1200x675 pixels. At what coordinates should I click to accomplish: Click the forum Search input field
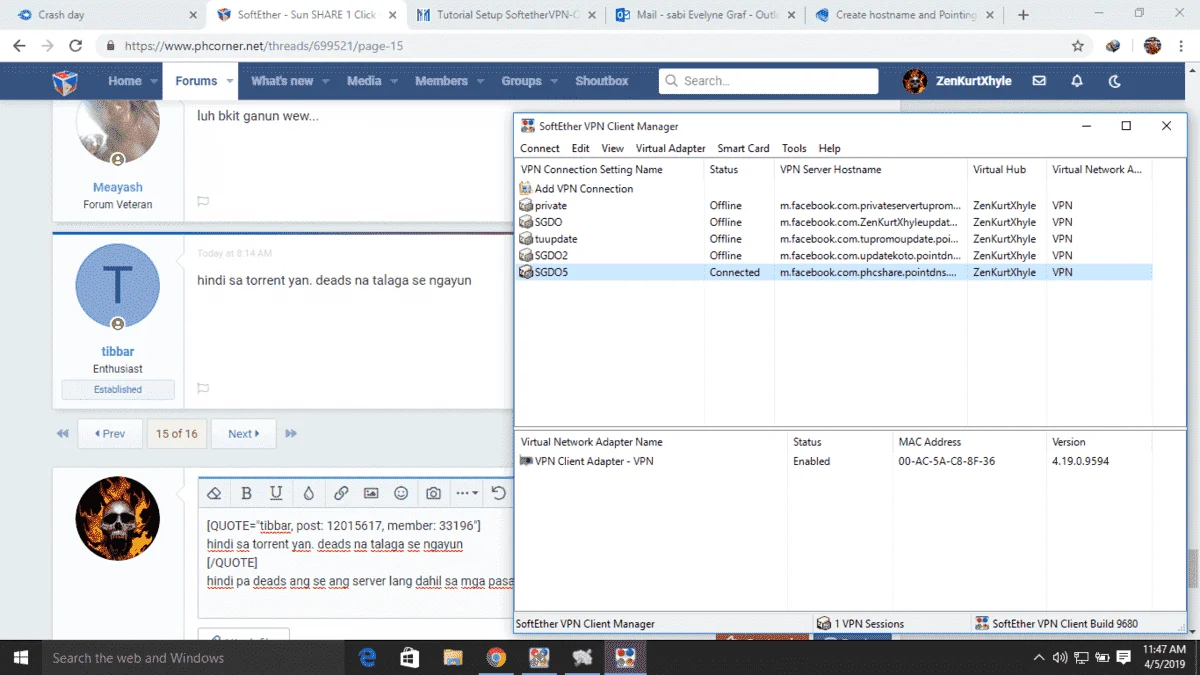[767, 81]
